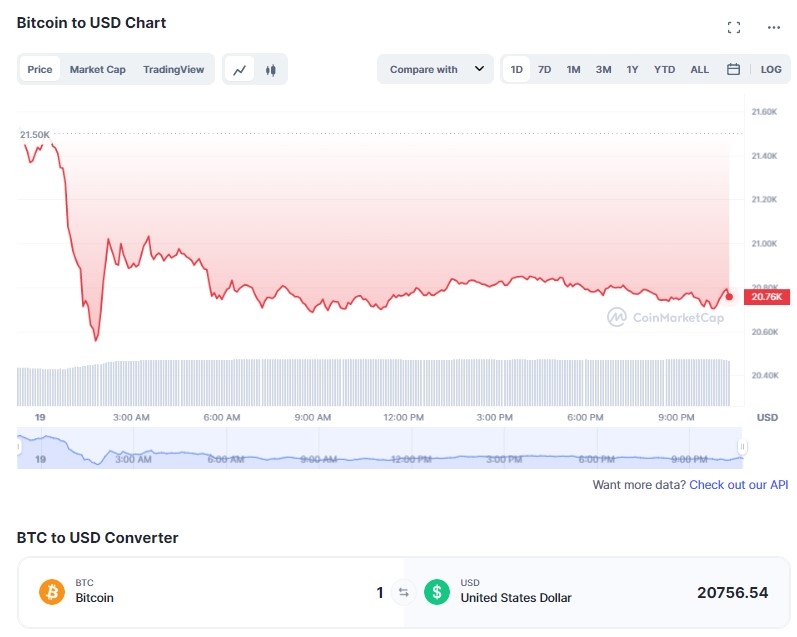Click the green dollar sign logo
Viewport: 797px width, 637px height.
click(x=437, y=592)
